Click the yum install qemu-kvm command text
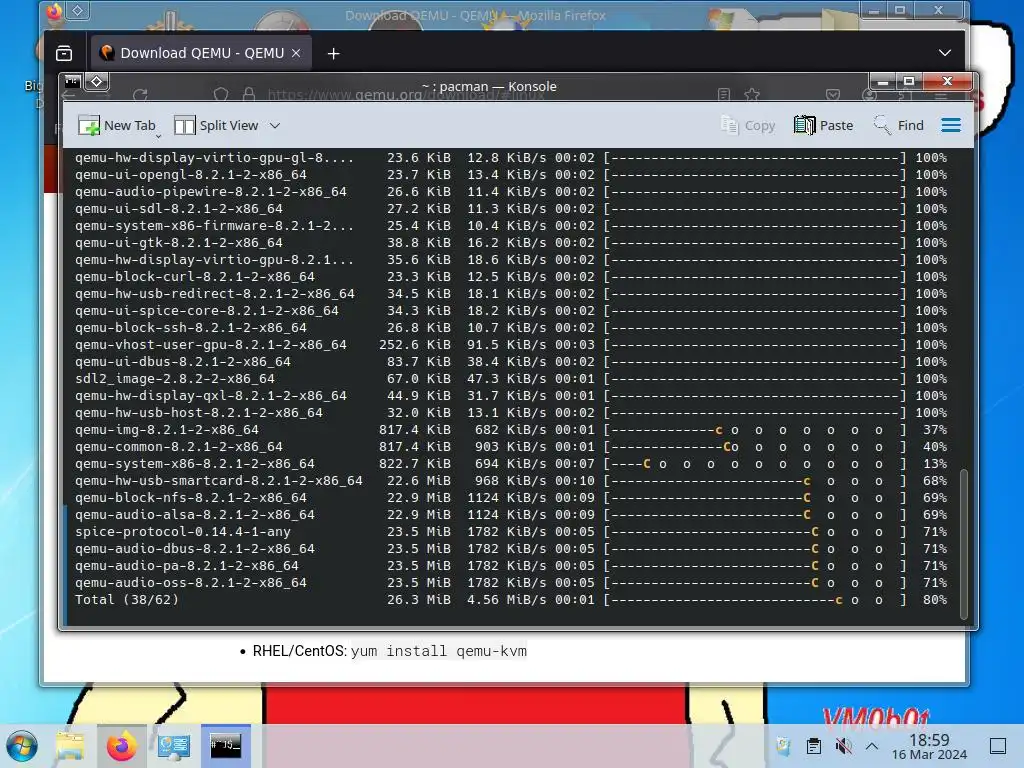Image resolution: width=1024 pixels, height=768 pixels. [x=439, y=651]
